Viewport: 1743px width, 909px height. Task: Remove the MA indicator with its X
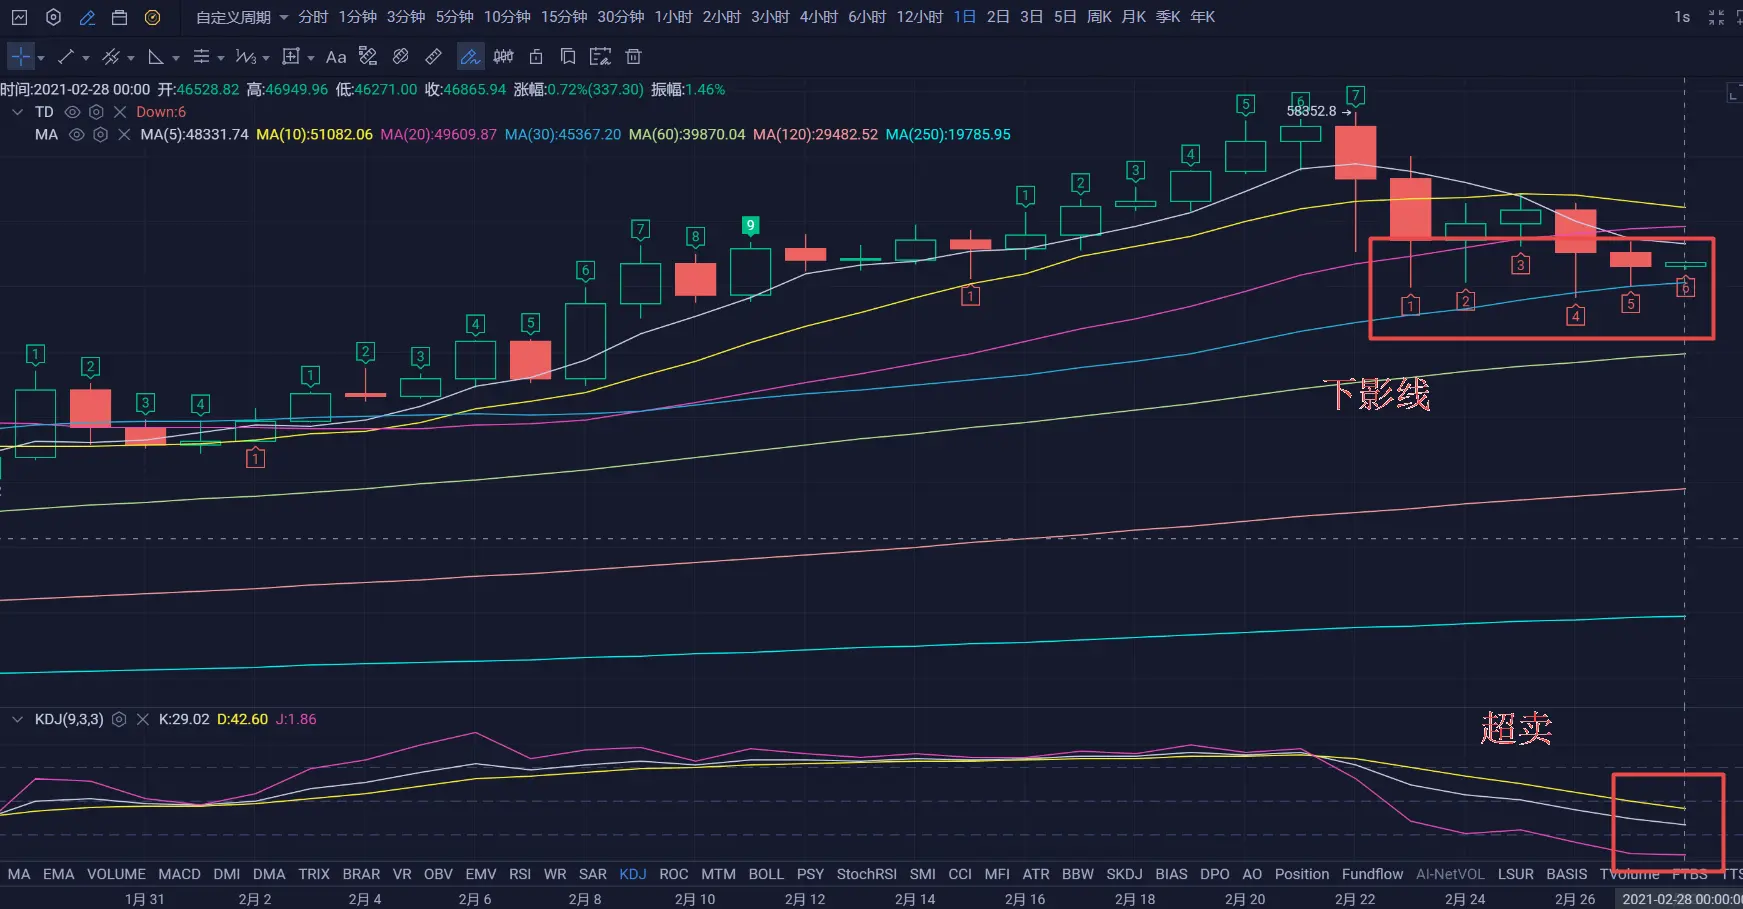pos(124,134)
